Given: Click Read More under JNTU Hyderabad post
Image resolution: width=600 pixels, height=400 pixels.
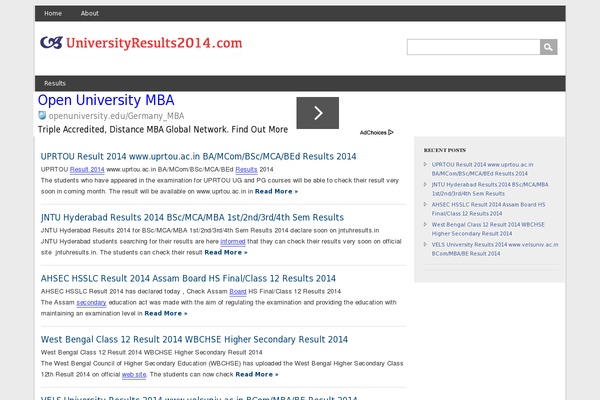Looking at the screenshot, I should [x=226, y=253].
